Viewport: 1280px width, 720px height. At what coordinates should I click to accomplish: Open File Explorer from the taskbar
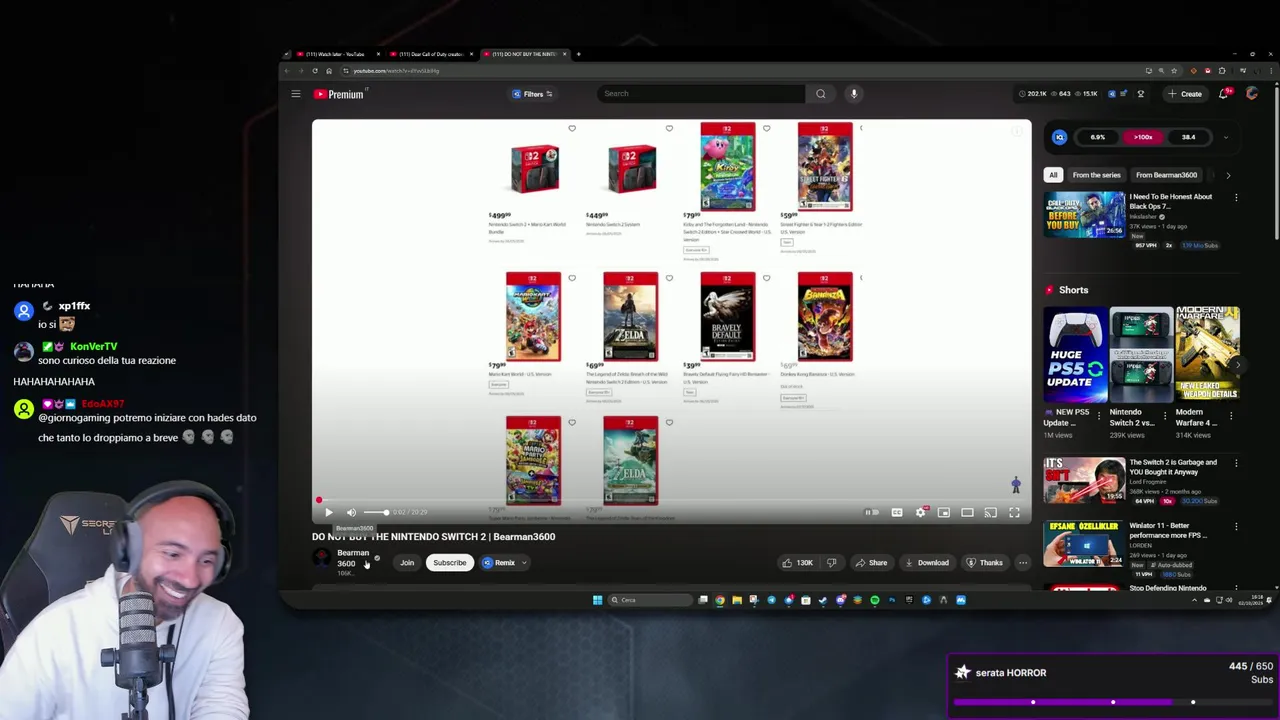point(737,600)
